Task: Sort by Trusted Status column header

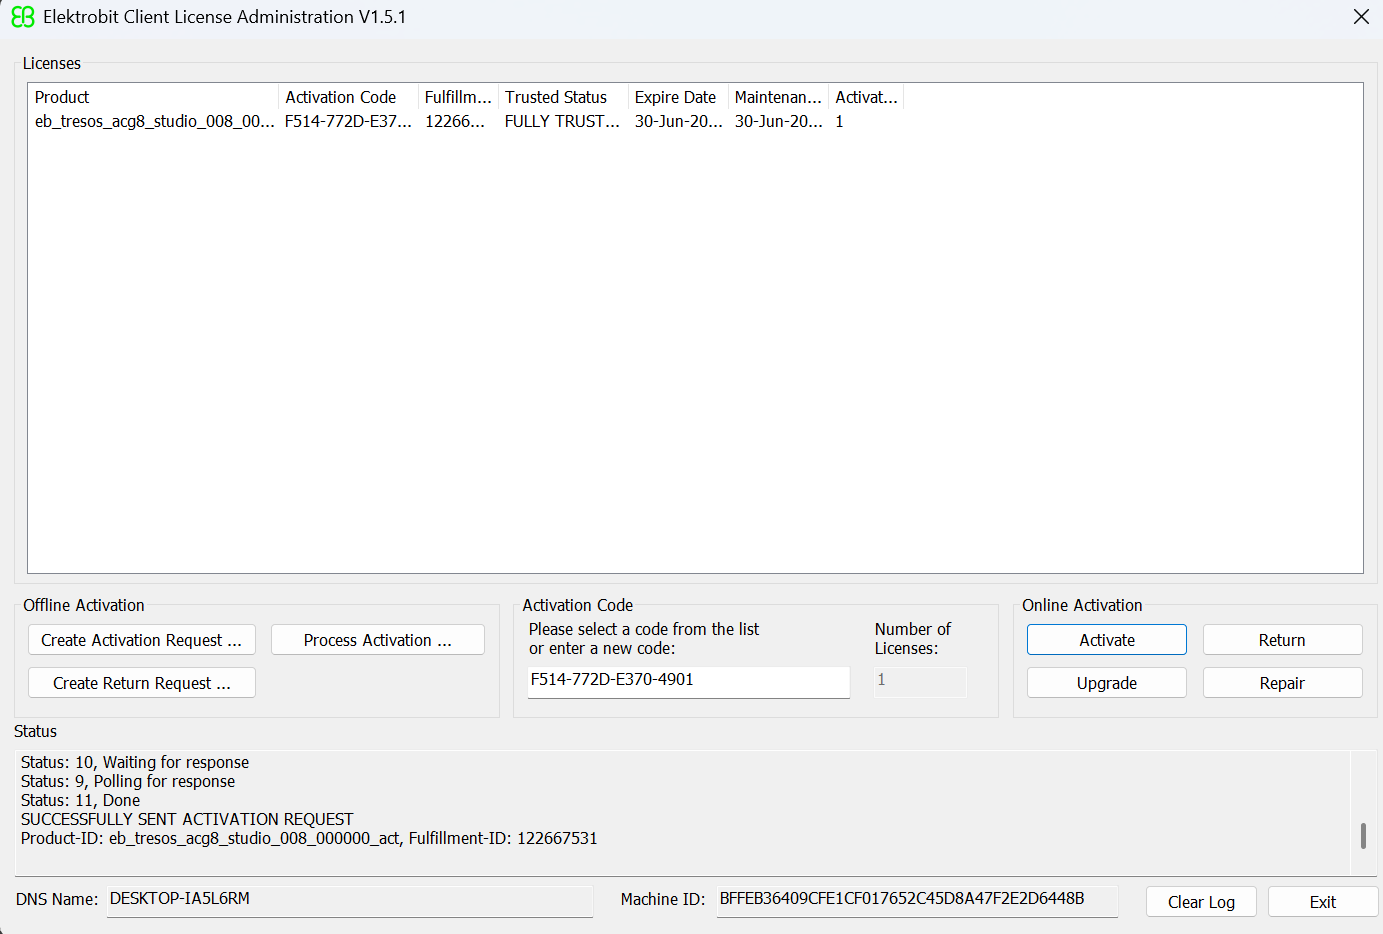Action: [563, 97]
